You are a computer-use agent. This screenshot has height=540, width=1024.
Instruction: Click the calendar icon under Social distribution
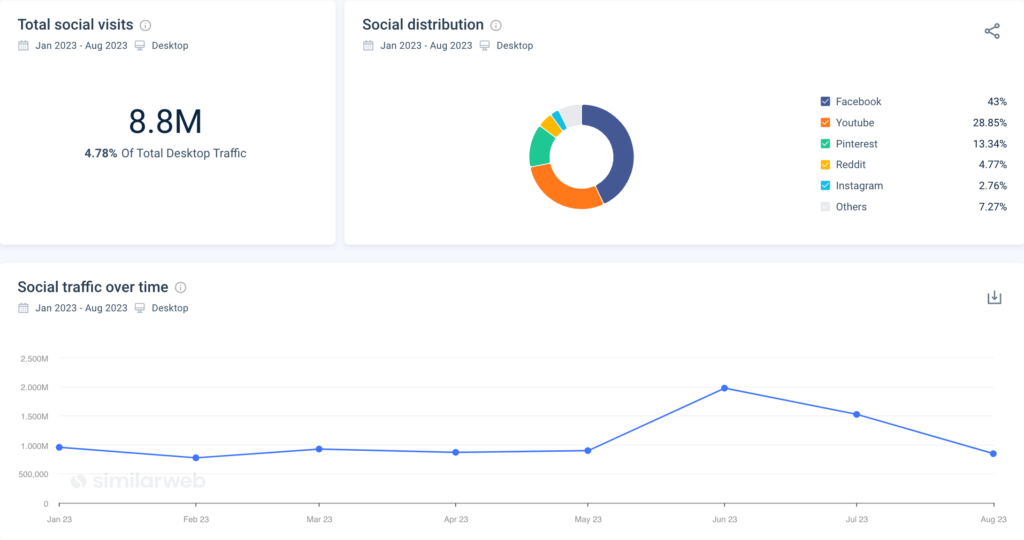tap(368, 46)
